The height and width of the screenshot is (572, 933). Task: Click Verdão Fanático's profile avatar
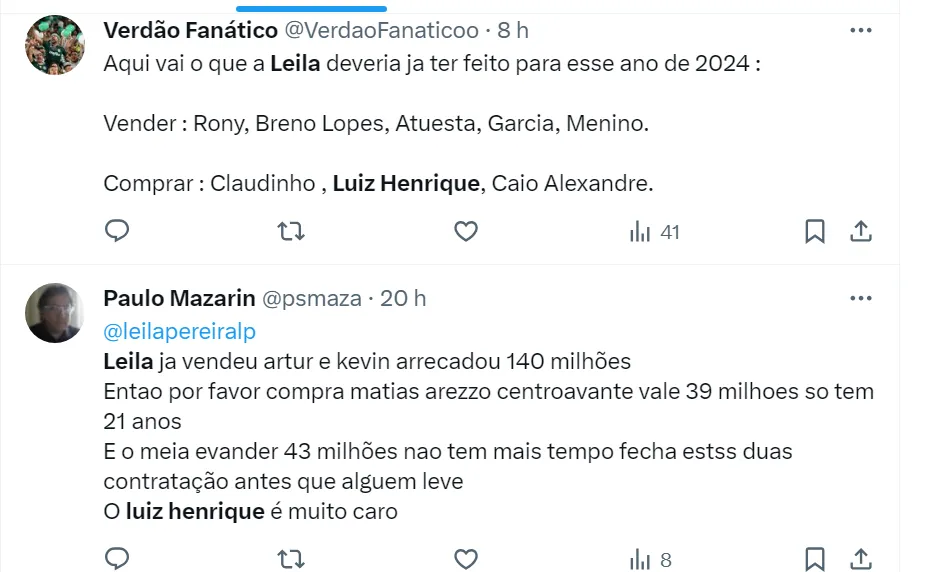point(54,45)
